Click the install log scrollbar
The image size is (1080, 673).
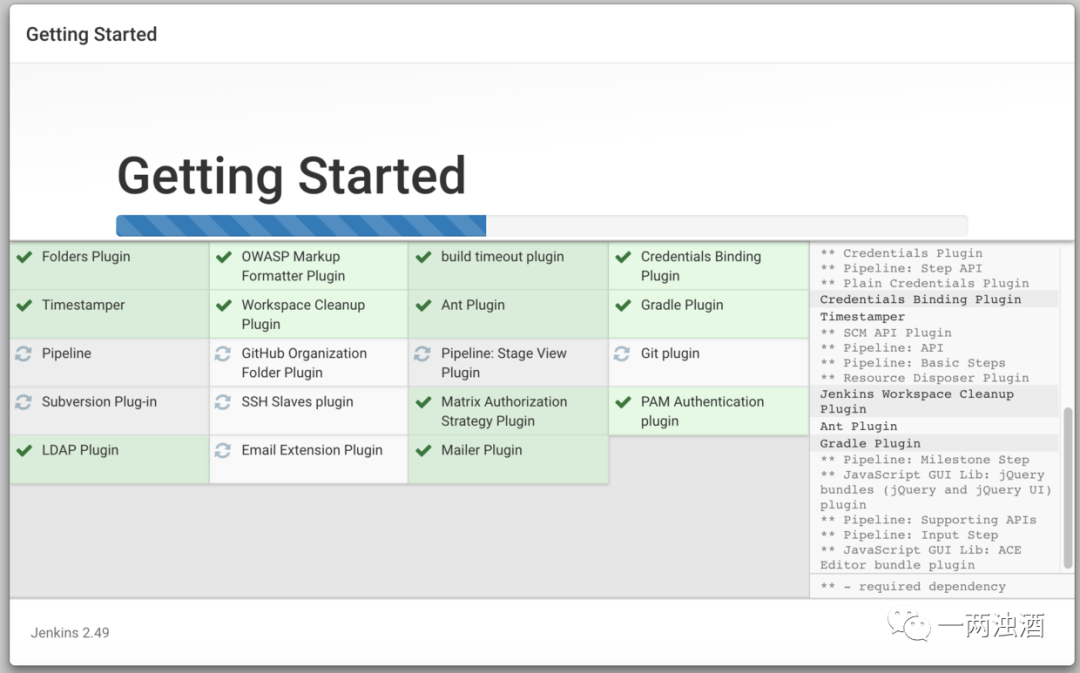pos(1068,488)
